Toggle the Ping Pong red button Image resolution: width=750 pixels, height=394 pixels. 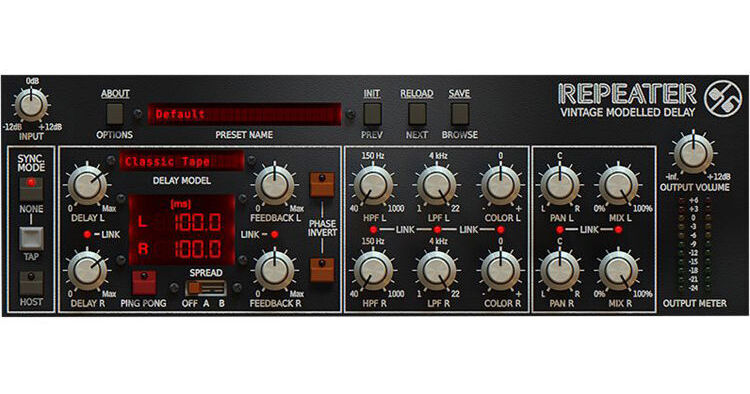tap(144, 283)
